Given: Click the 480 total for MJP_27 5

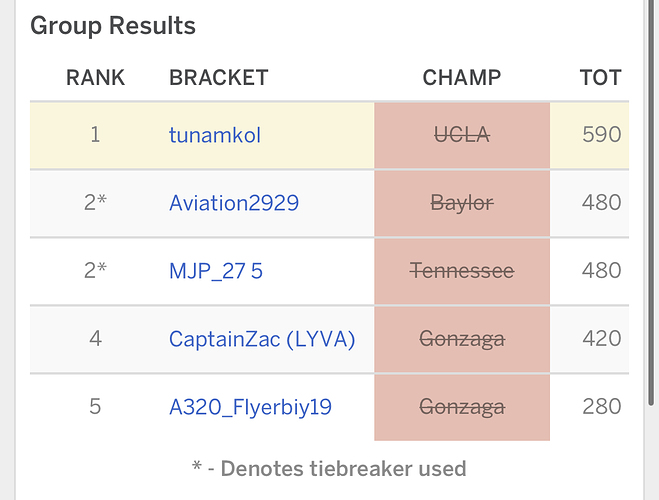Looking at the screenshot, I should click(601, 271).
